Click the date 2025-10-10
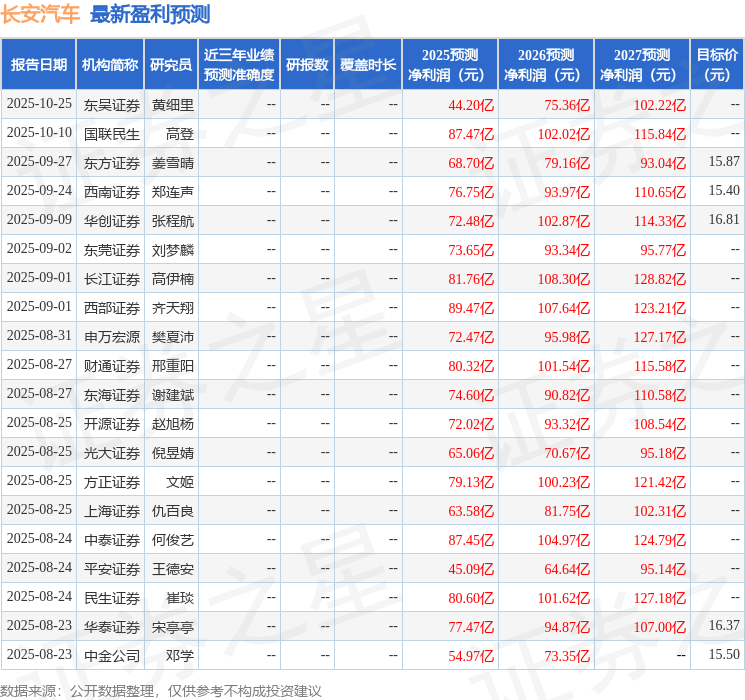Viewport: 745px width, 700px height. 39,133
